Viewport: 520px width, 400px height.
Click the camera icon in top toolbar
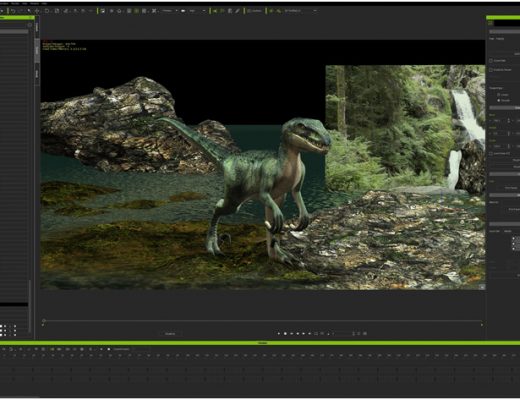pyautogui.click(x=183, y=11)
